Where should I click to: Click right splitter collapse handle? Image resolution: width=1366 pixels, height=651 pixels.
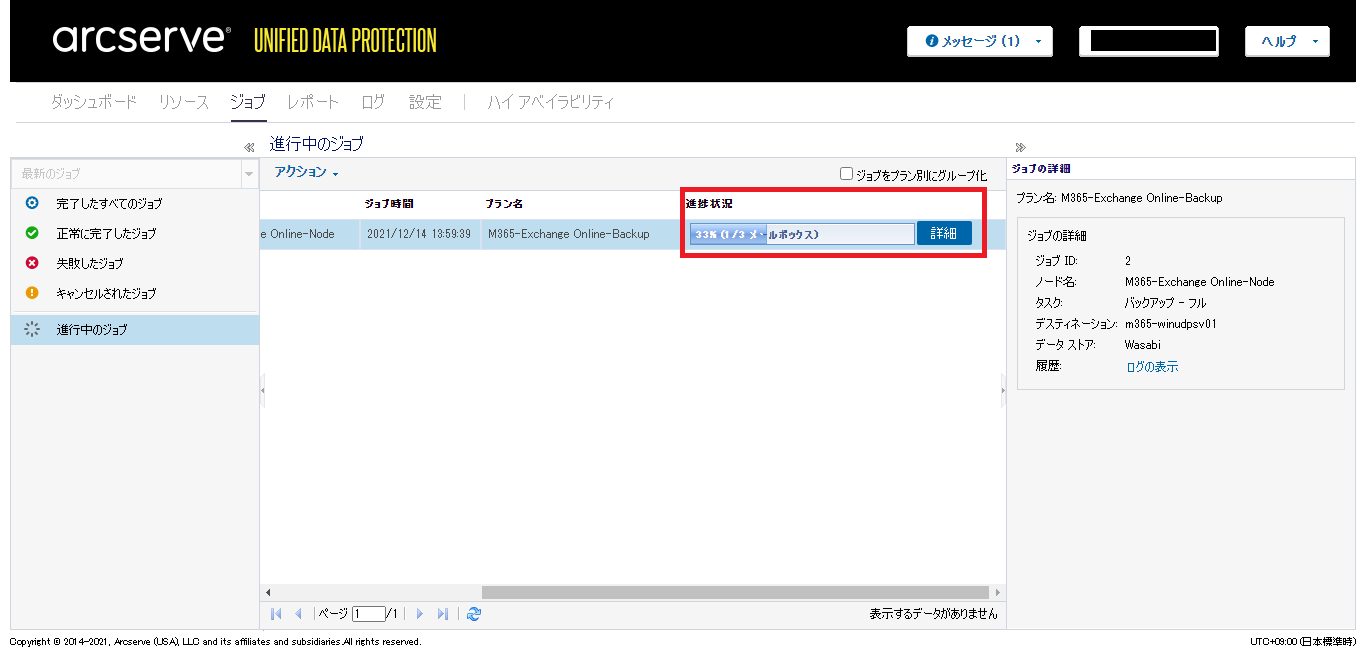click(x=1003, y=391)
